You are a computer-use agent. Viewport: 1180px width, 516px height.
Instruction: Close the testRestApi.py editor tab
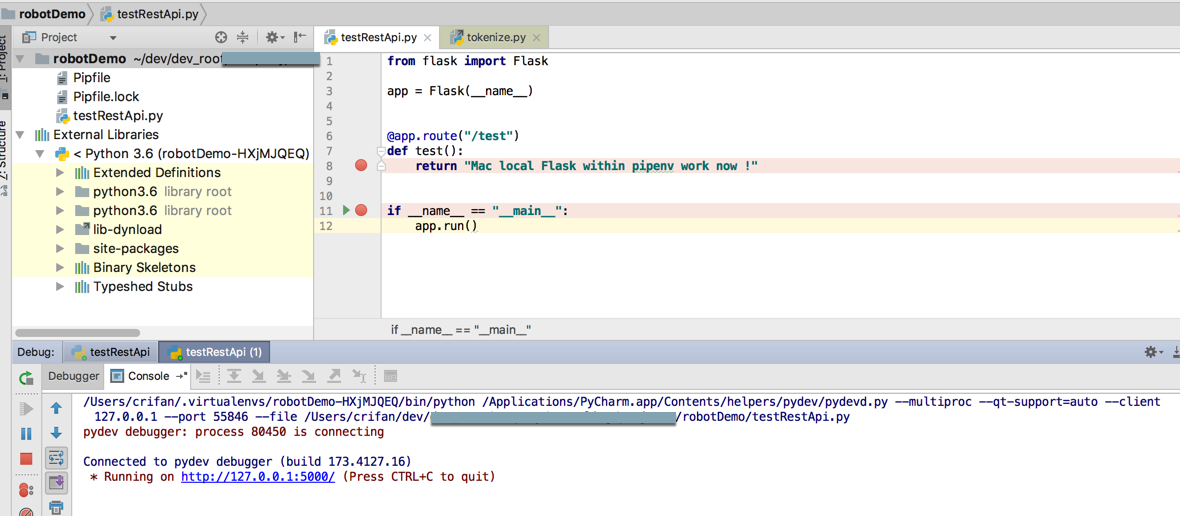[428, 38]
